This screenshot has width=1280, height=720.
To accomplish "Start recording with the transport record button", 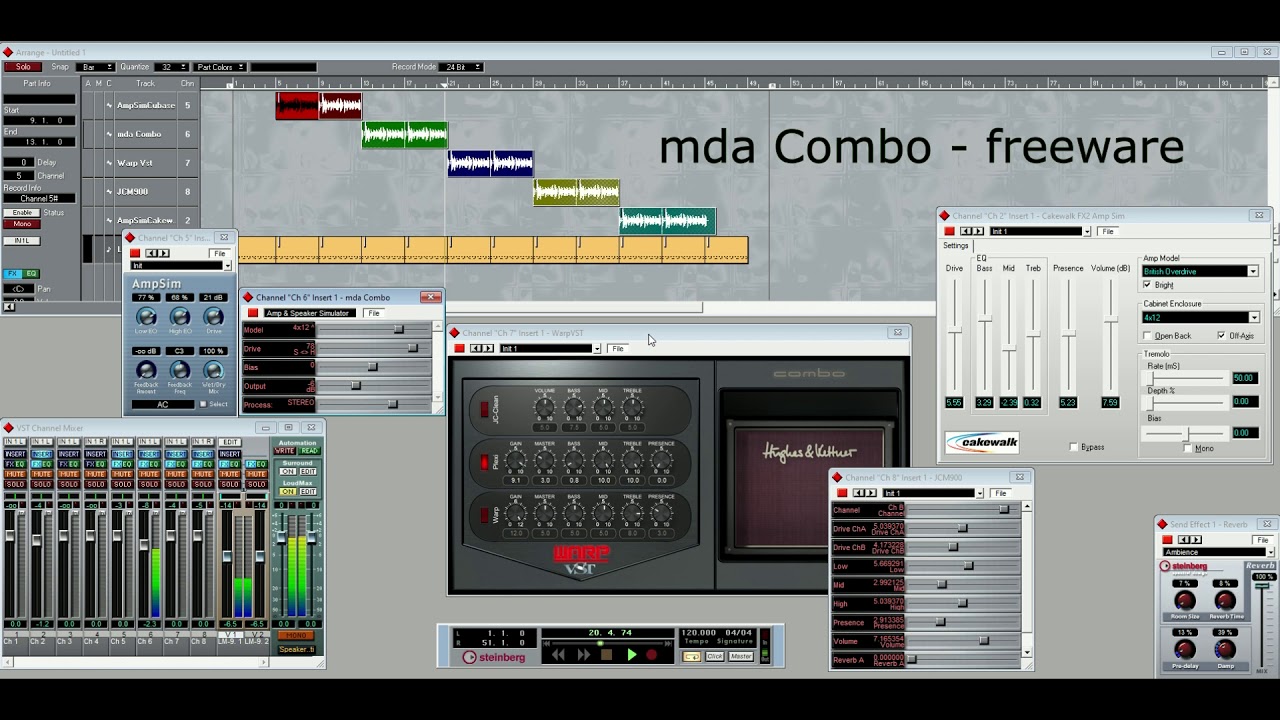I will tap(651, 655).
